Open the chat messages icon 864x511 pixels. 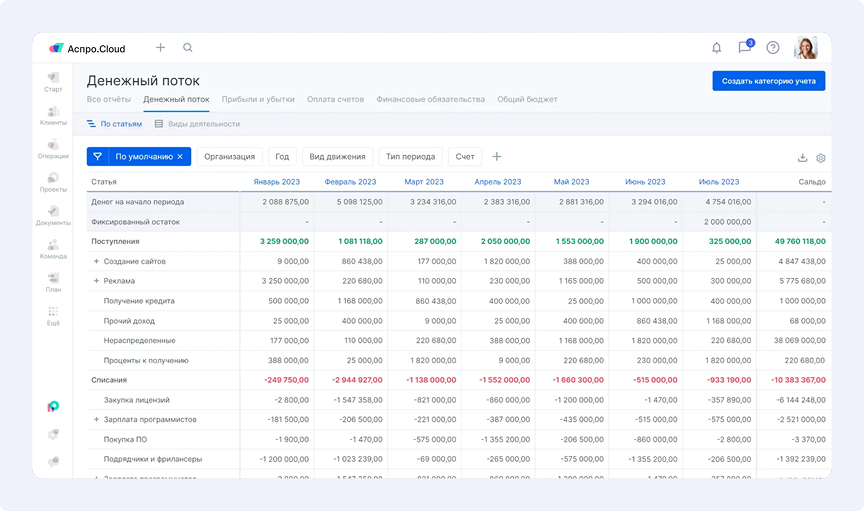(744, 48)
